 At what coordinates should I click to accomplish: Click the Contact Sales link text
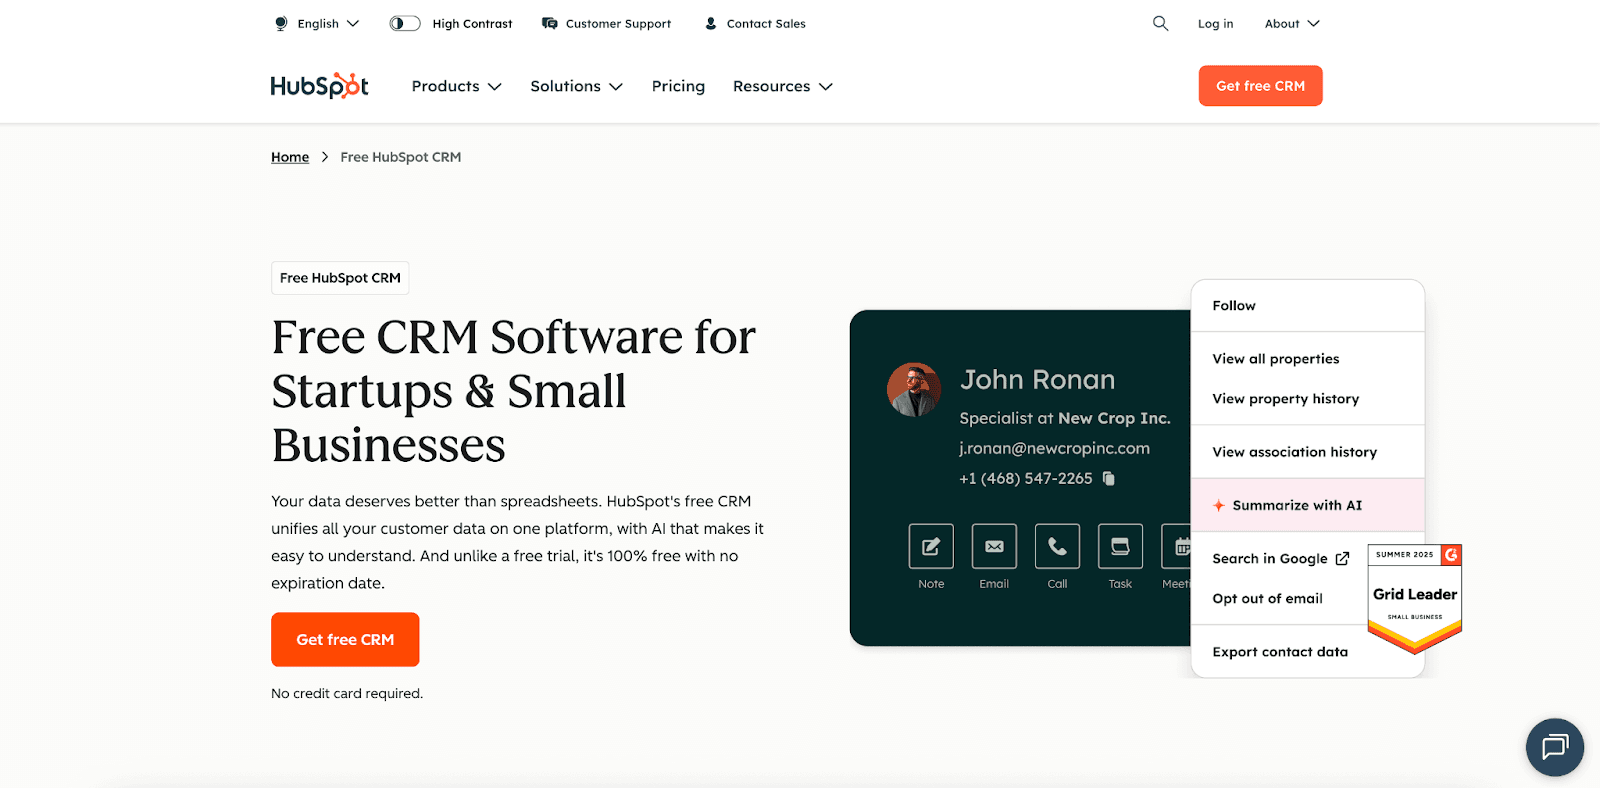(766, 23)
